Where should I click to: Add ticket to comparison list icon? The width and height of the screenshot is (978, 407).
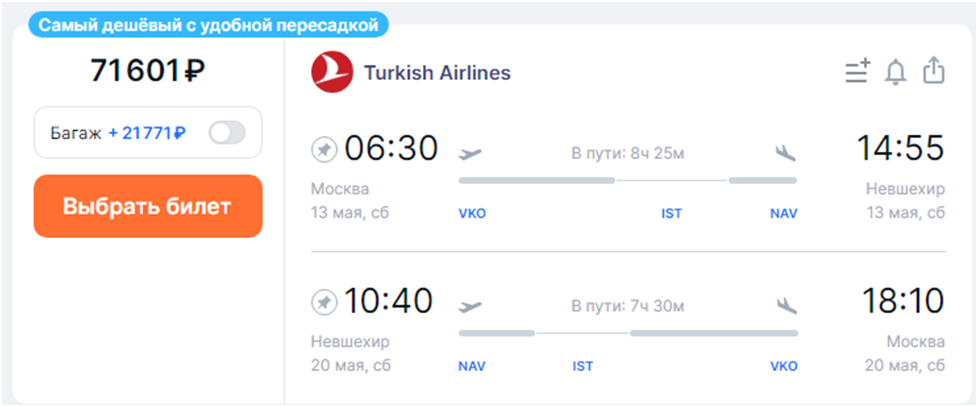click(x=857, y=72)
